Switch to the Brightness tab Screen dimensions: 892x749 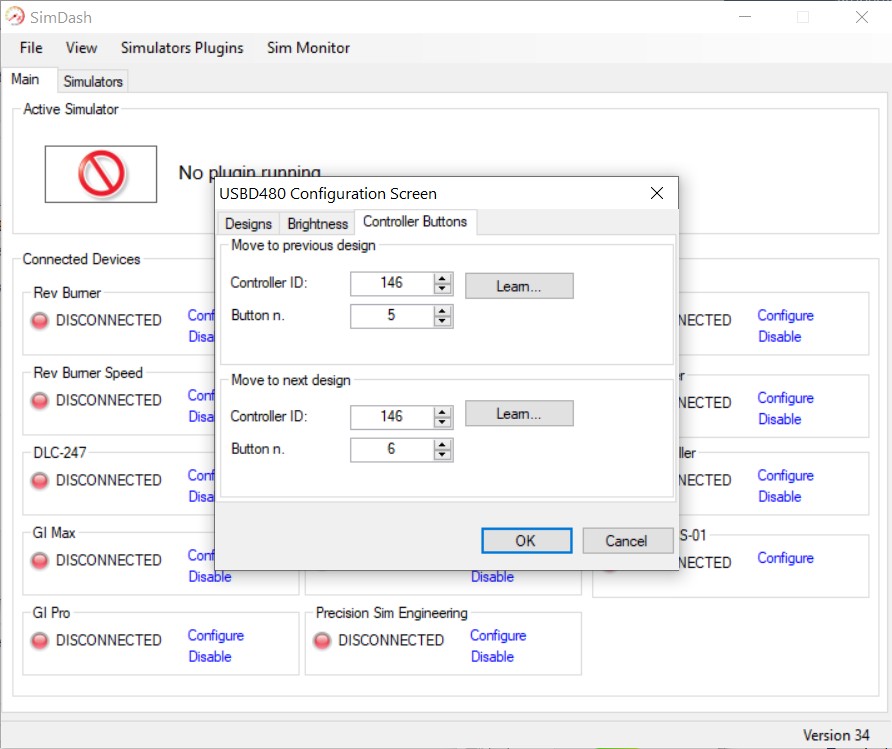[318, 223]
